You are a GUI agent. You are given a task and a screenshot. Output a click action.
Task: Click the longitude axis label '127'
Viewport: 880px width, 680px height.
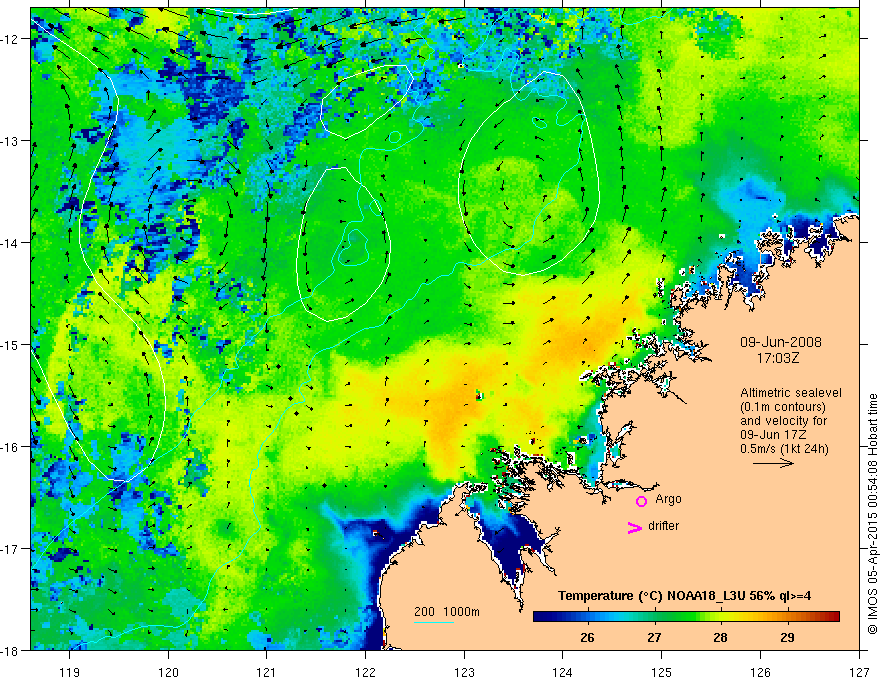859,672
